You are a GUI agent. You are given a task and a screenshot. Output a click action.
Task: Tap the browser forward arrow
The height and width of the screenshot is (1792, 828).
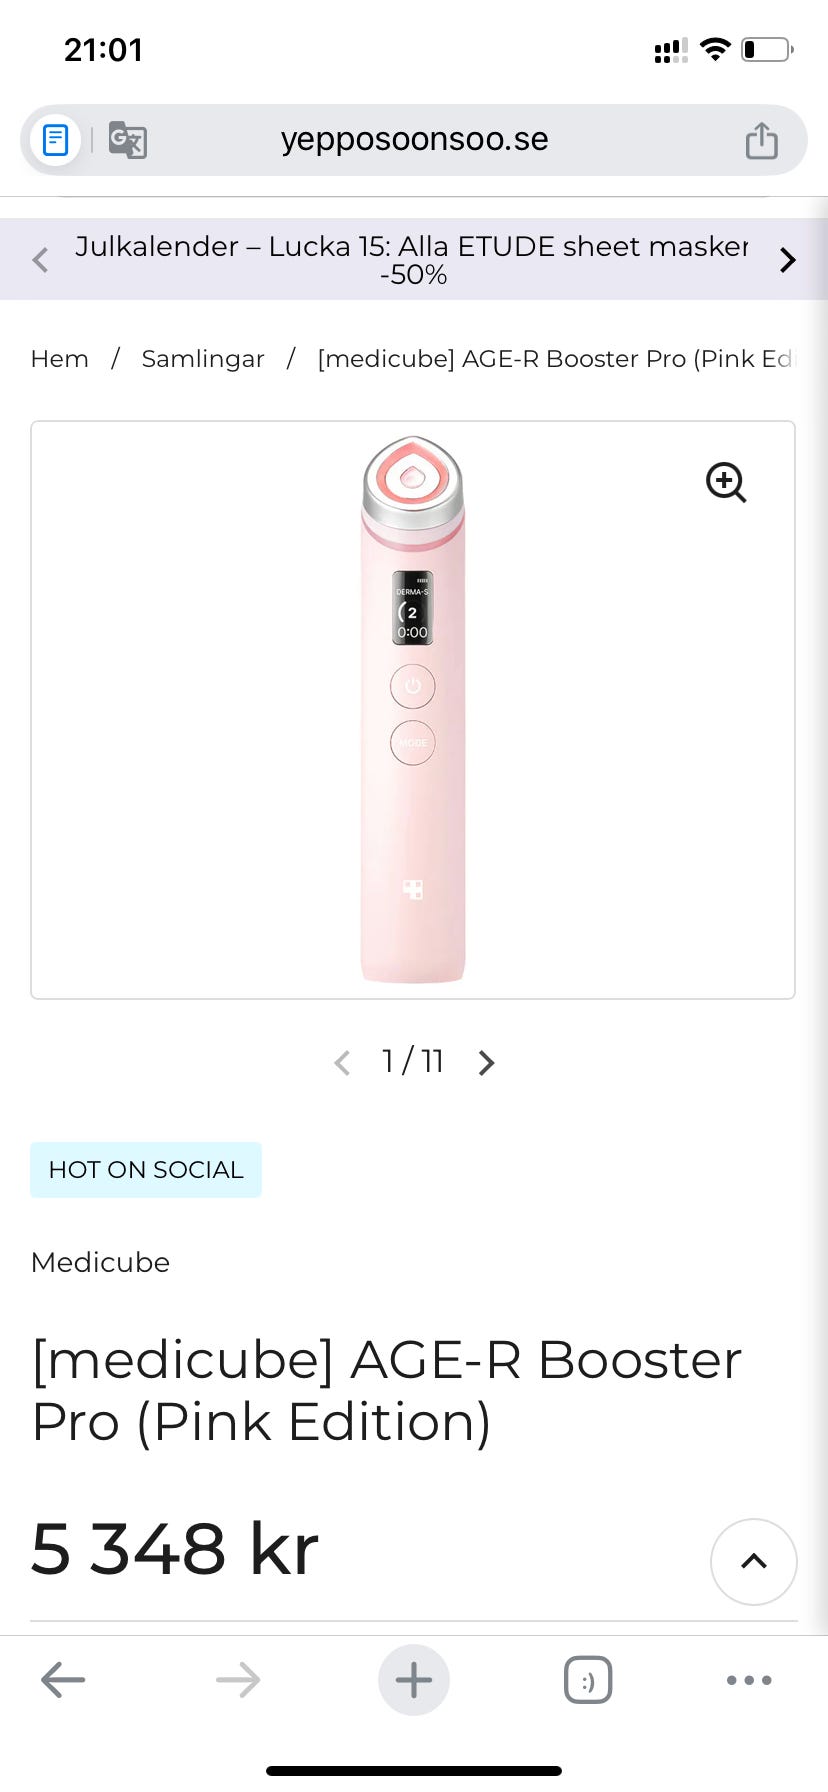pyautogui.click(x=238, y=1680)
